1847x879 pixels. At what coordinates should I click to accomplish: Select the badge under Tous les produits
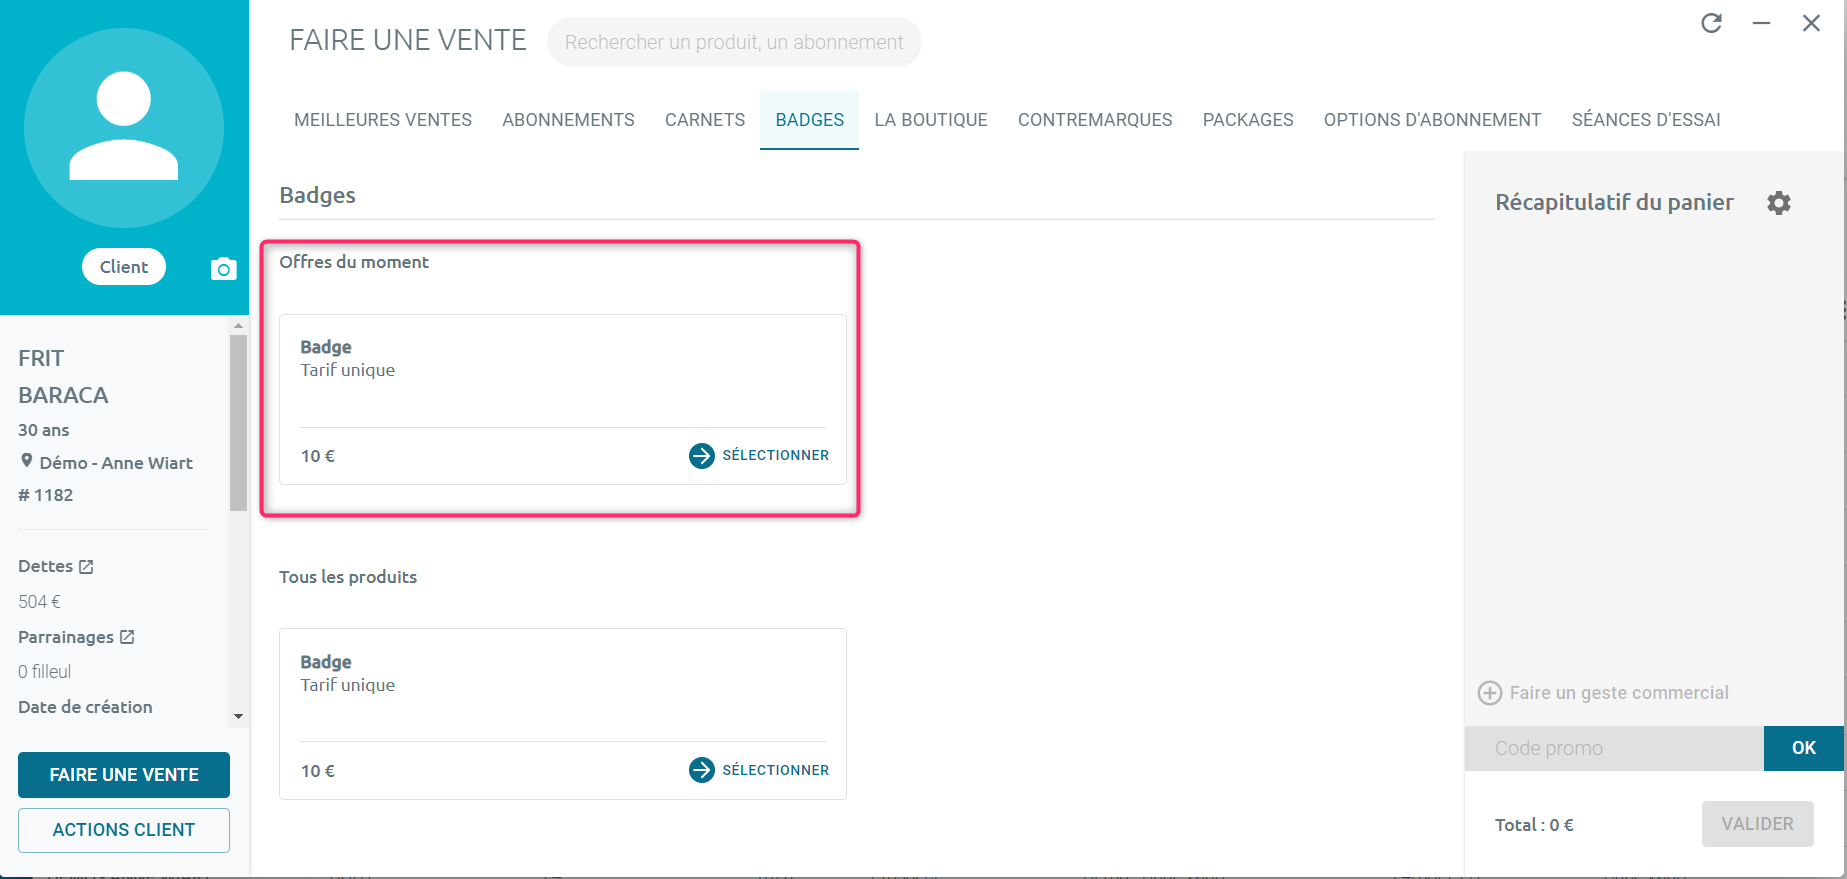click(x=759, y=770)
